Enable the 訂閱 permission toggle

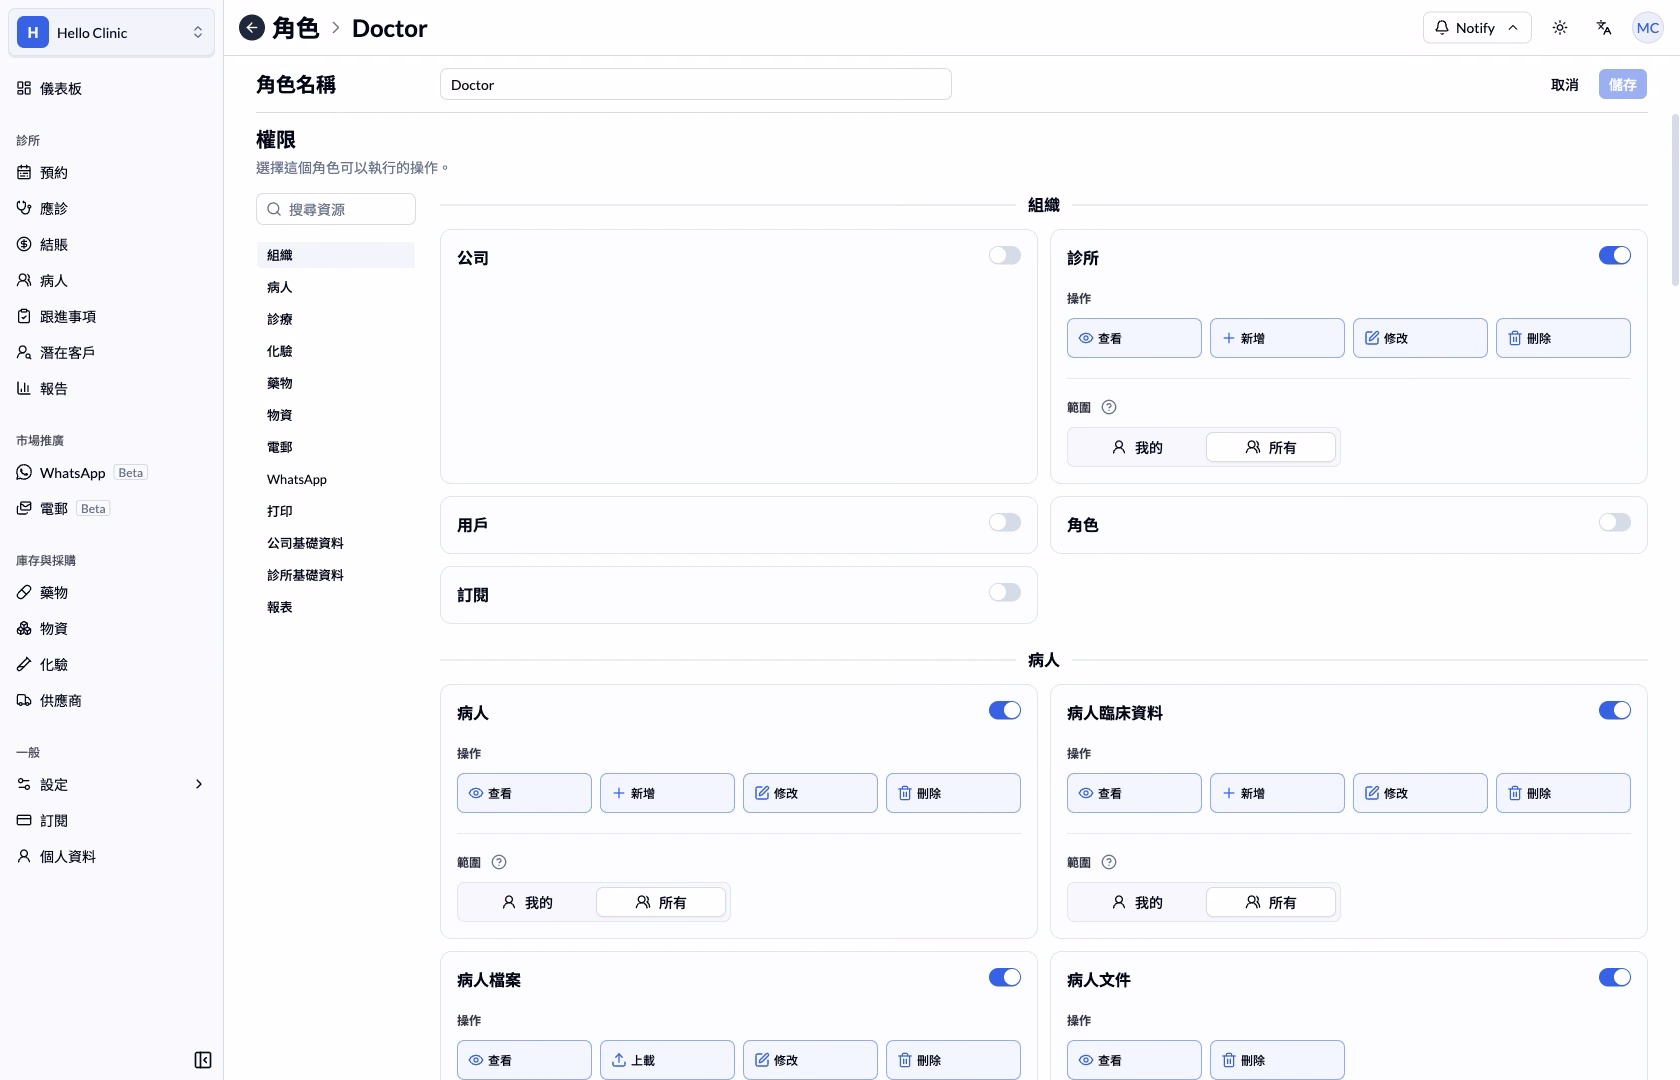(x=1005, y=593)
